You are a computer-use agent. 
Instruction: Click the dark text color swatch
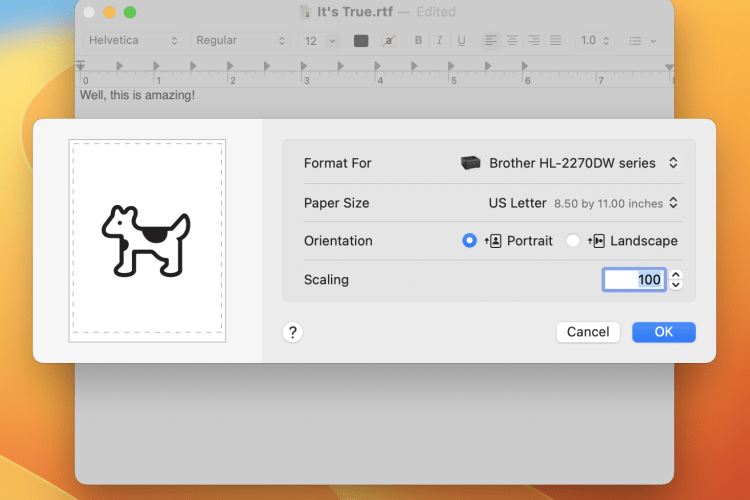click(361, 41)
